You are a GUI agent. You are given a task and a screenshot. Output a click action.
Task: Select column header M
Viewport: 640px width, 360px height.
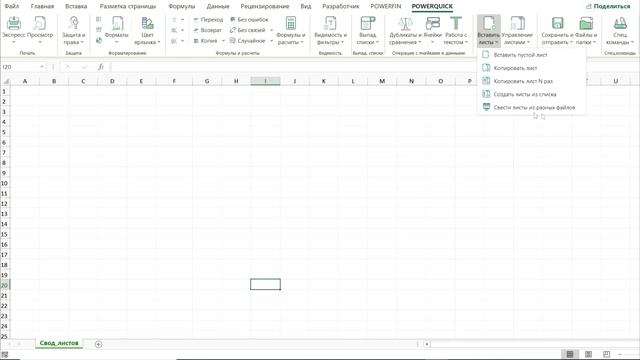point(382,81)
